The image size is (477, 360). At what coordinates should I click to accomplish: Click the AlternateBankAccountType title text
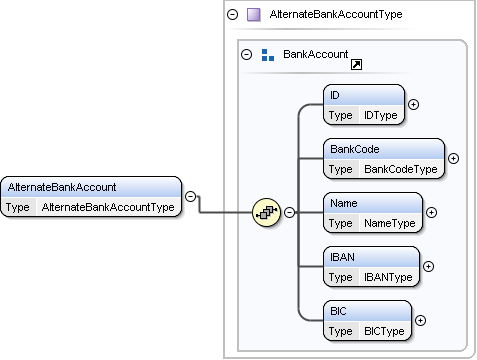(x=336, y=14)
